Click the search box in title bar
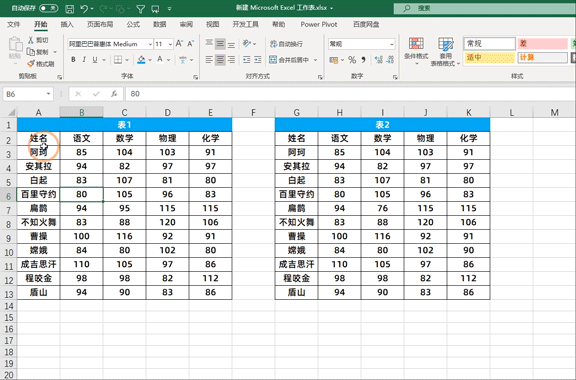The image size is (576, 380). tap(485, 8)
